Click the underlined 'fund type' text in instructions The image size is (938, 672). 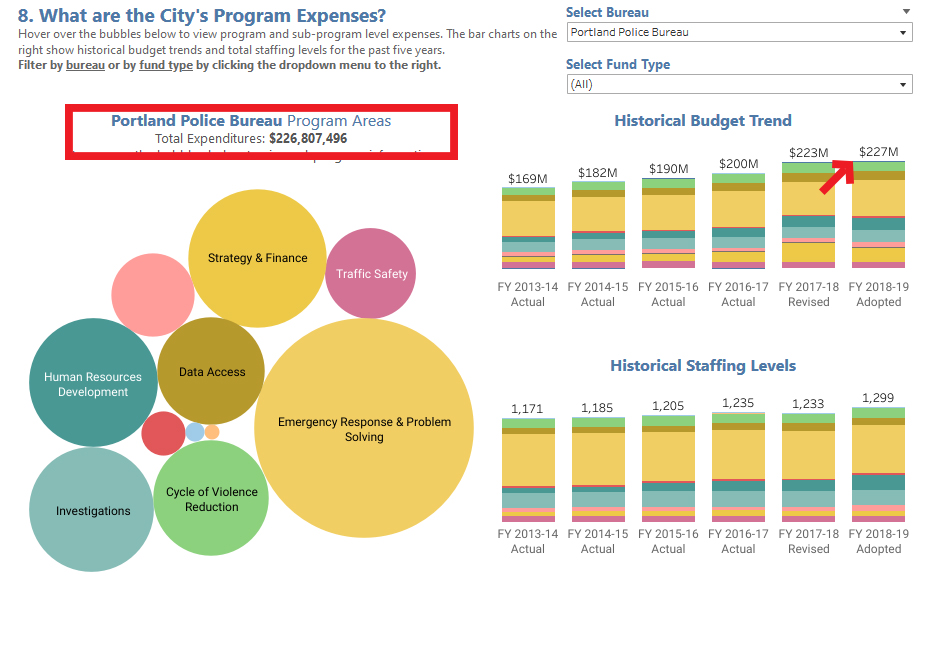[166, 65]
